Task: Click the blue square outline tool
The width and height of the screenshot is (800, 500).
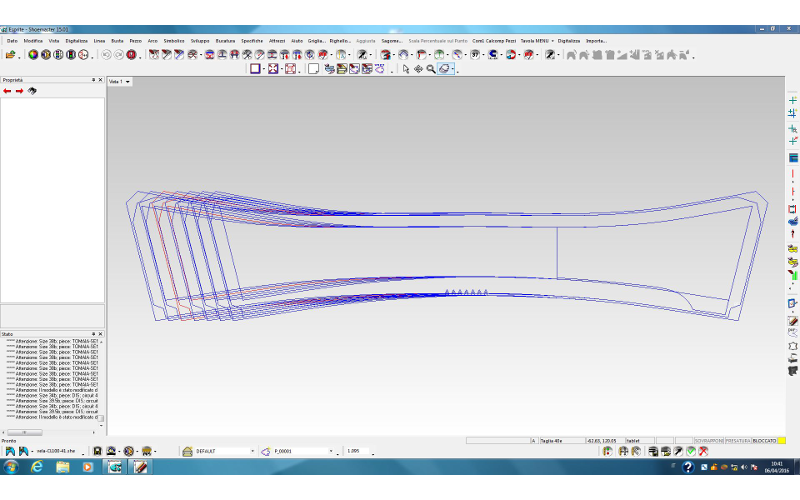Action: [x=255, y=69]
